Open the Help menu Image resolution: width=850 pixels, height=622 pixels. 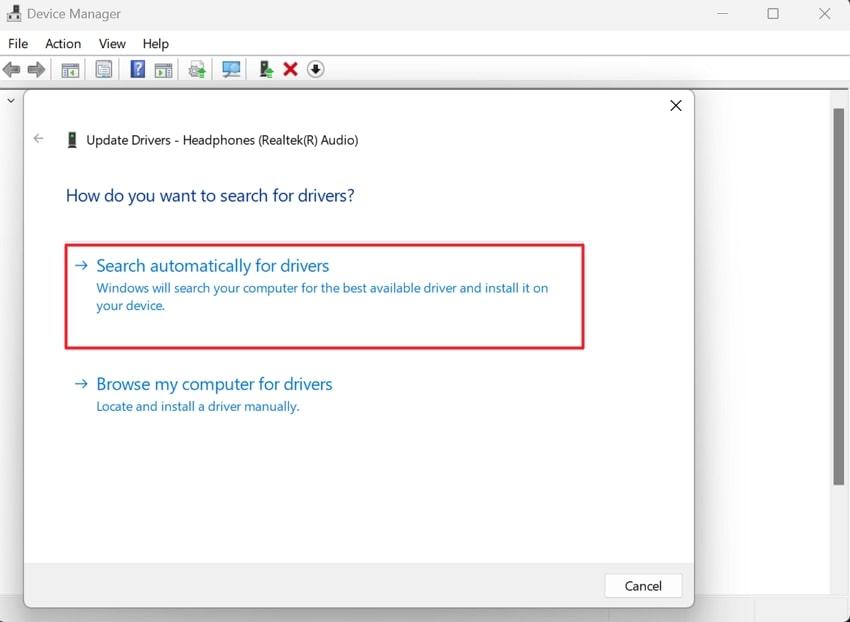[156, 44]
